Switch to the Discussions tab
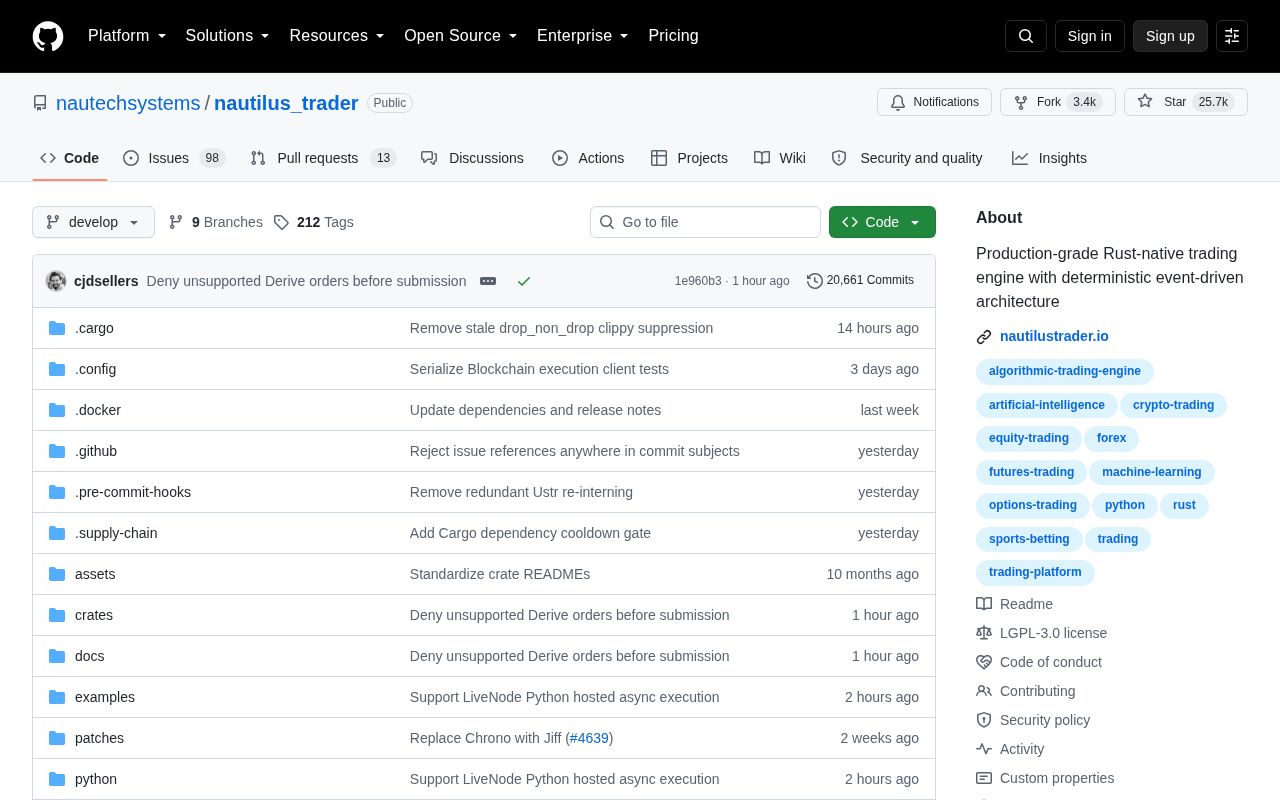 click(472, 158)
